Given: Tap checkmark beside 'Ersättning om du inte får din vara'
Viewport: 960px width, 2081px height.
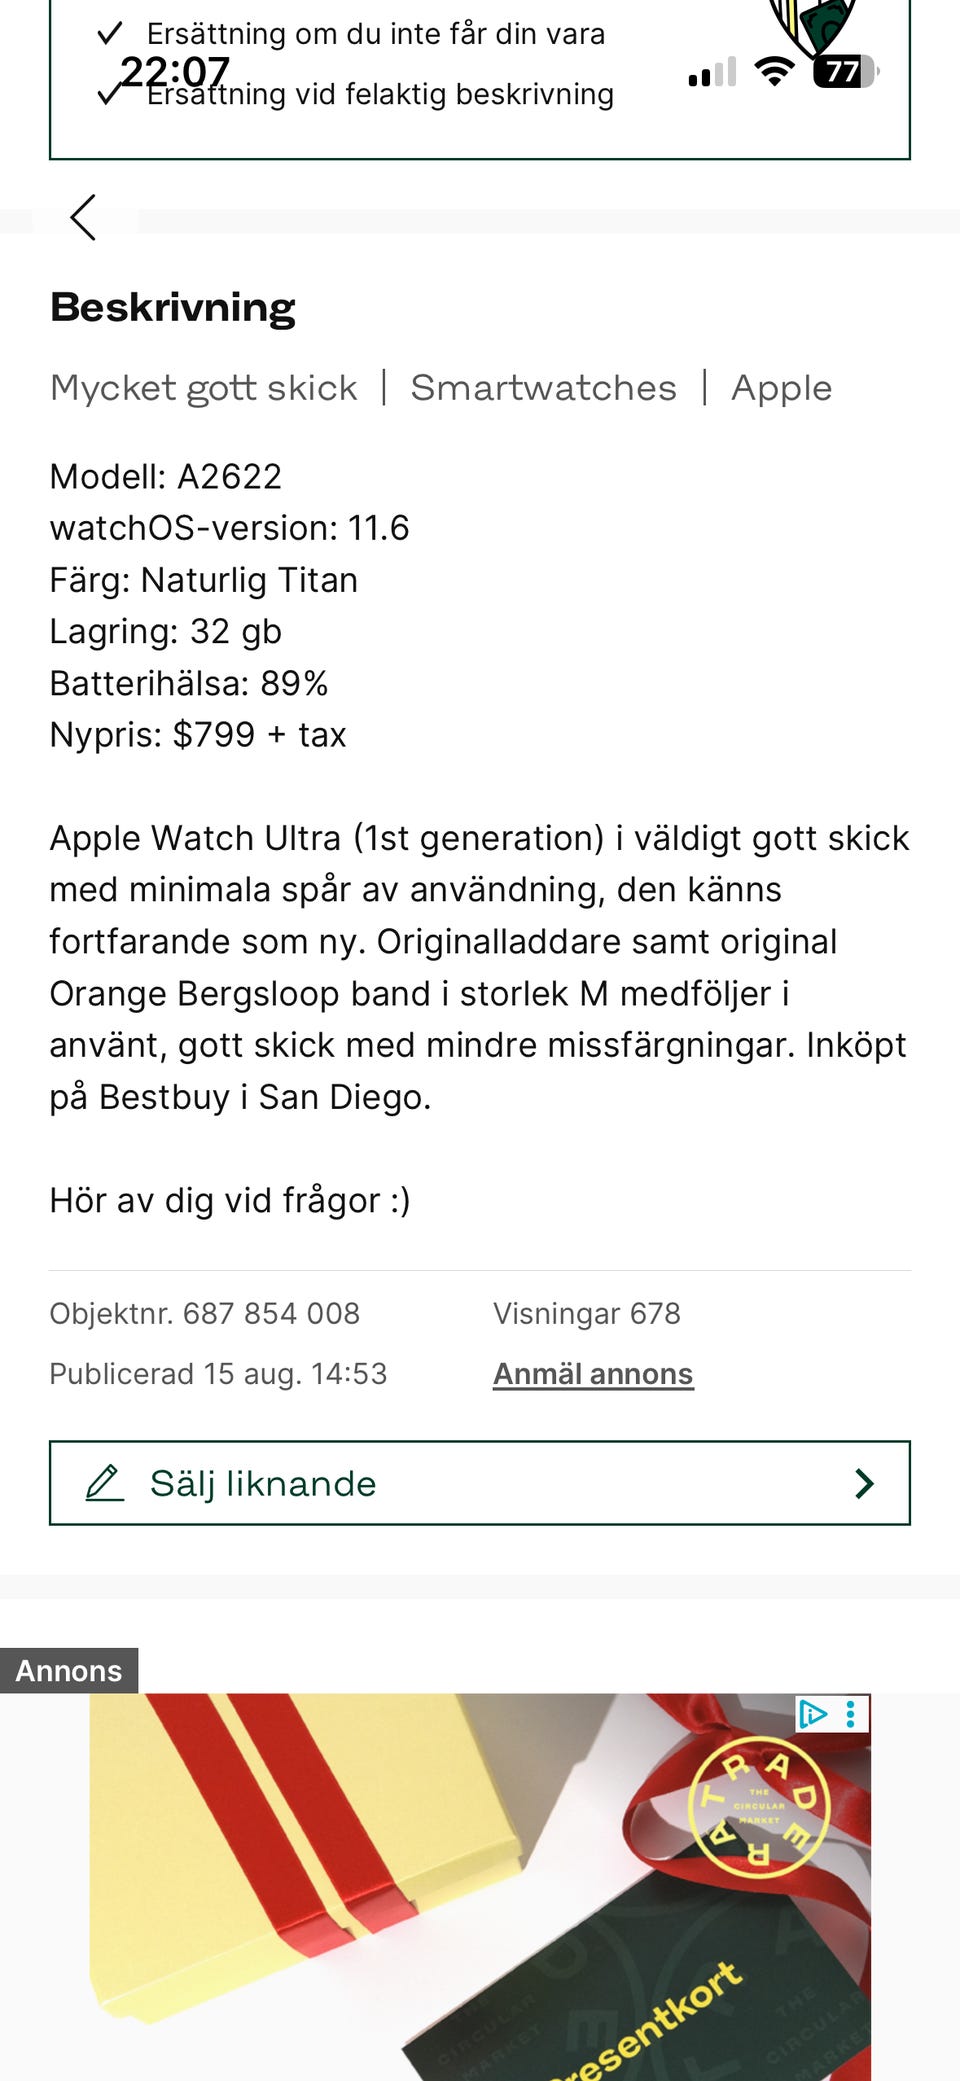Looking at the screenshot, I should (109, 34).
